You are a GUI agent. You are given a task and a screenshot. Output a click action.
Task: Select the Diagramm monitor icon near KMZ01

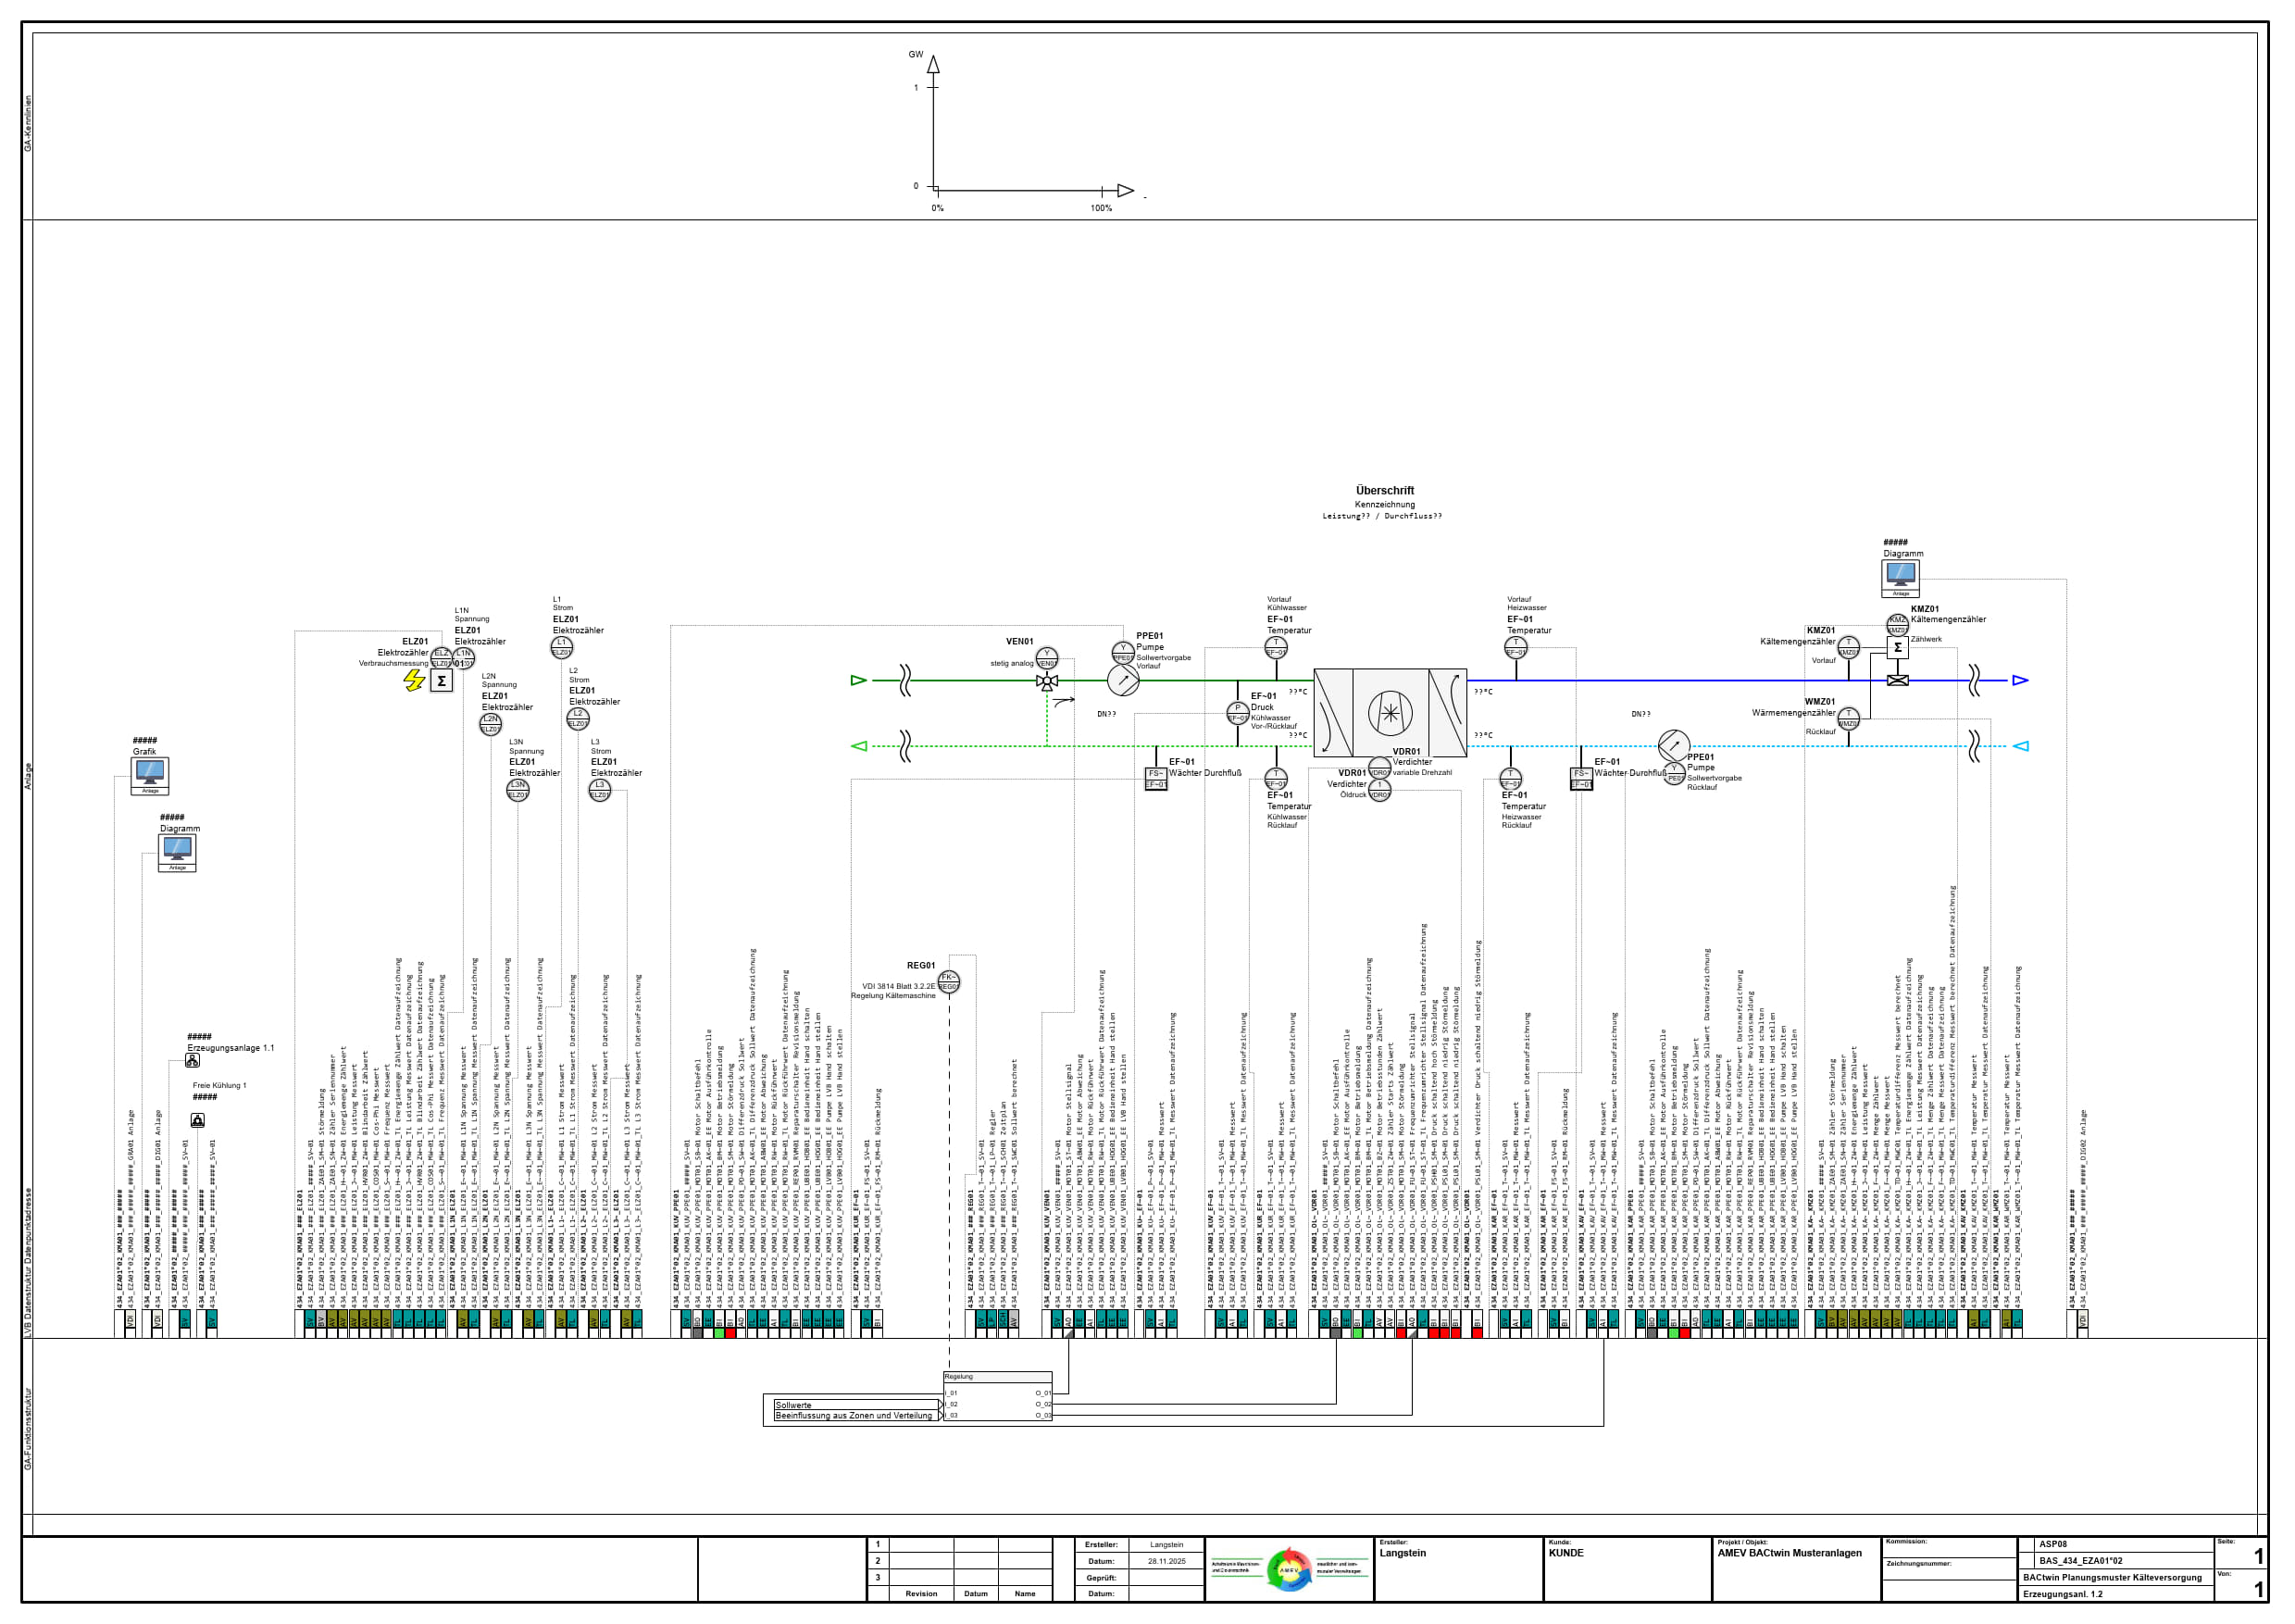click(1900, 578)
